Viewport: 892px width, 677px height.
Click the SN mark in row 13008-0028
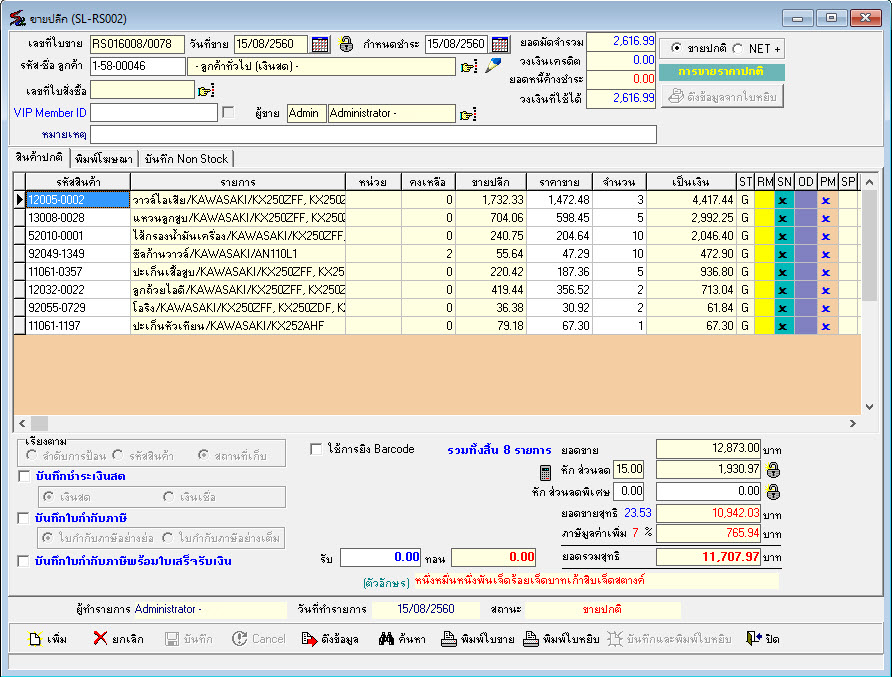pos(783,218)
